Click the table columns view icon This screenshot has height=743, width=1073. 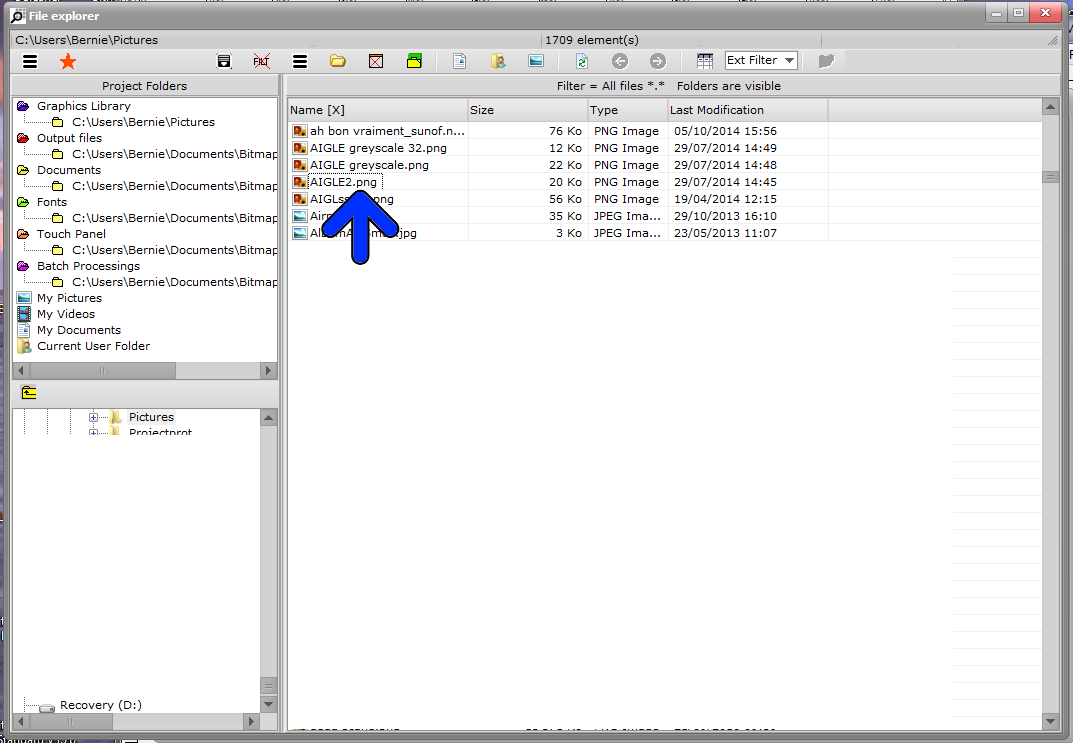pyautogui.click(x=704, y=61)
